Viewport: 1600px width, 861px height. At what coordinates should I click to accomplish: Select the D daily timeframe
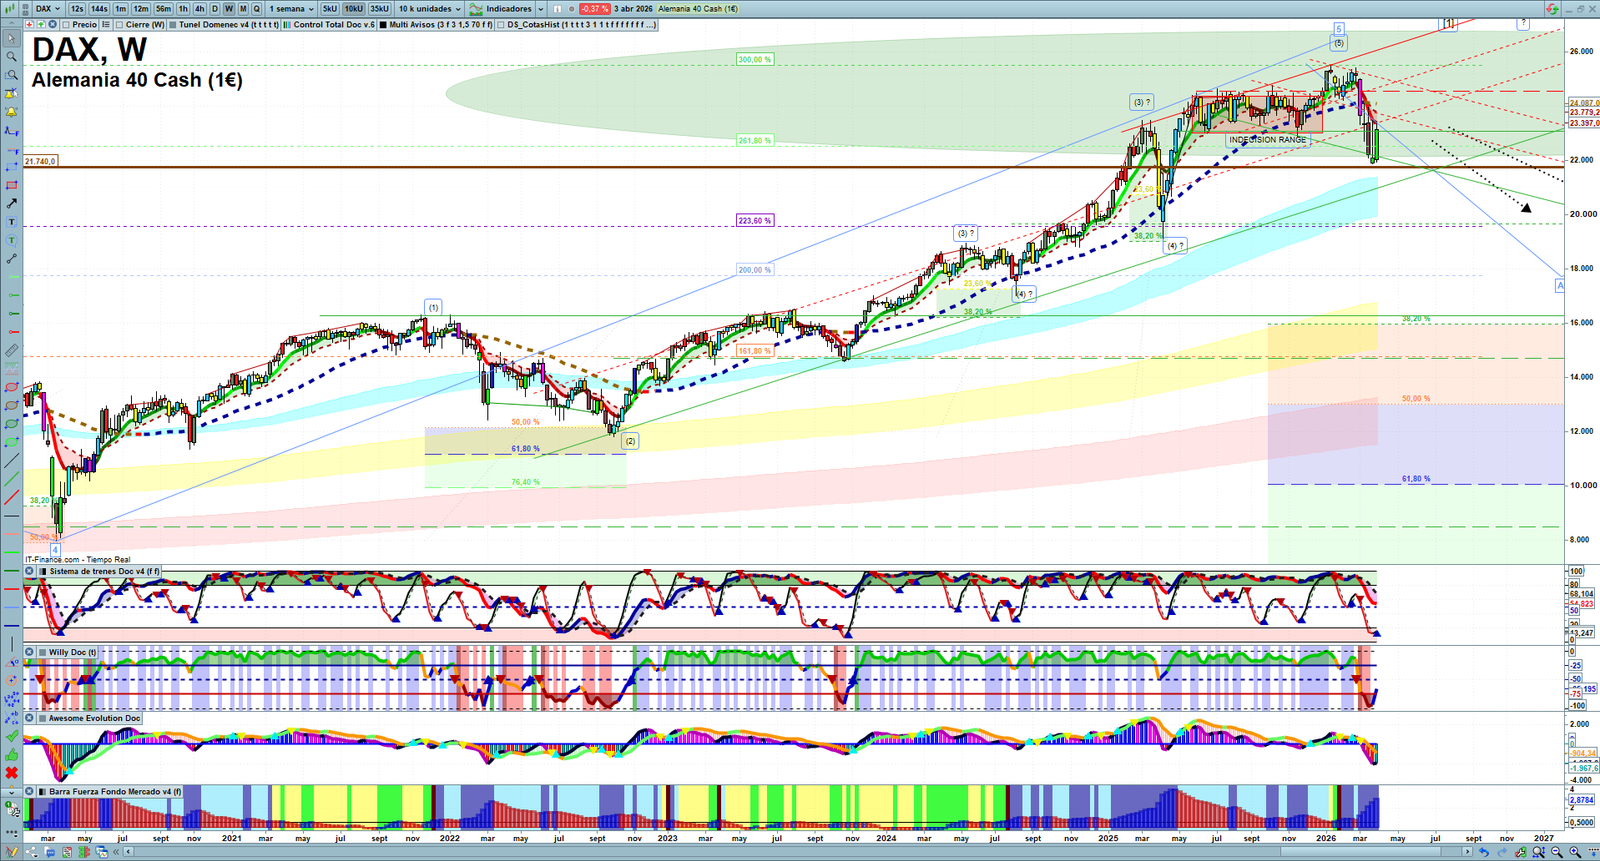coord(214,9)
